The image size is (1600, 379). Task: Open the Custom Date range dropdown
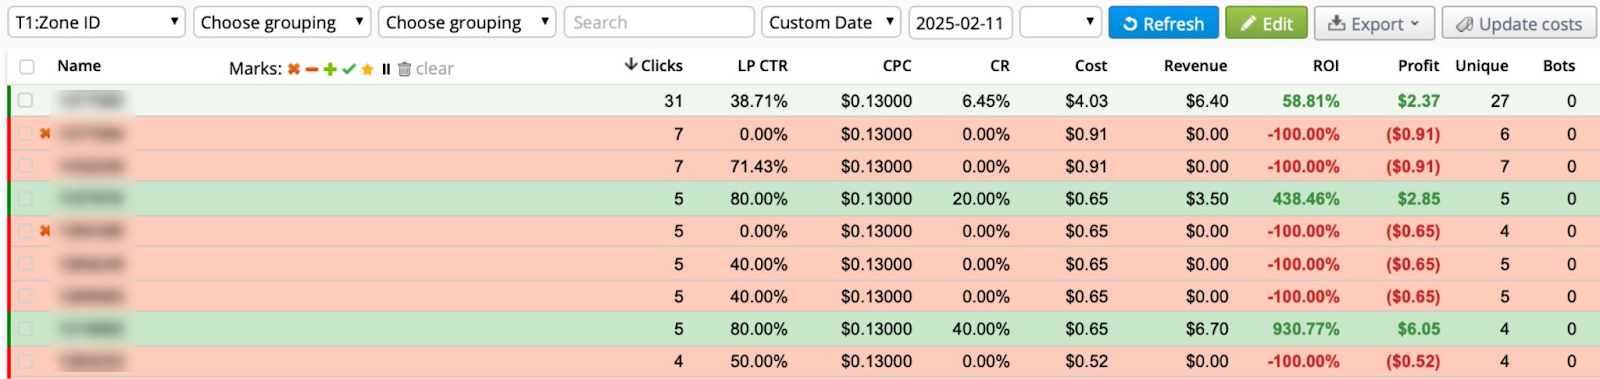click(831, 22)
